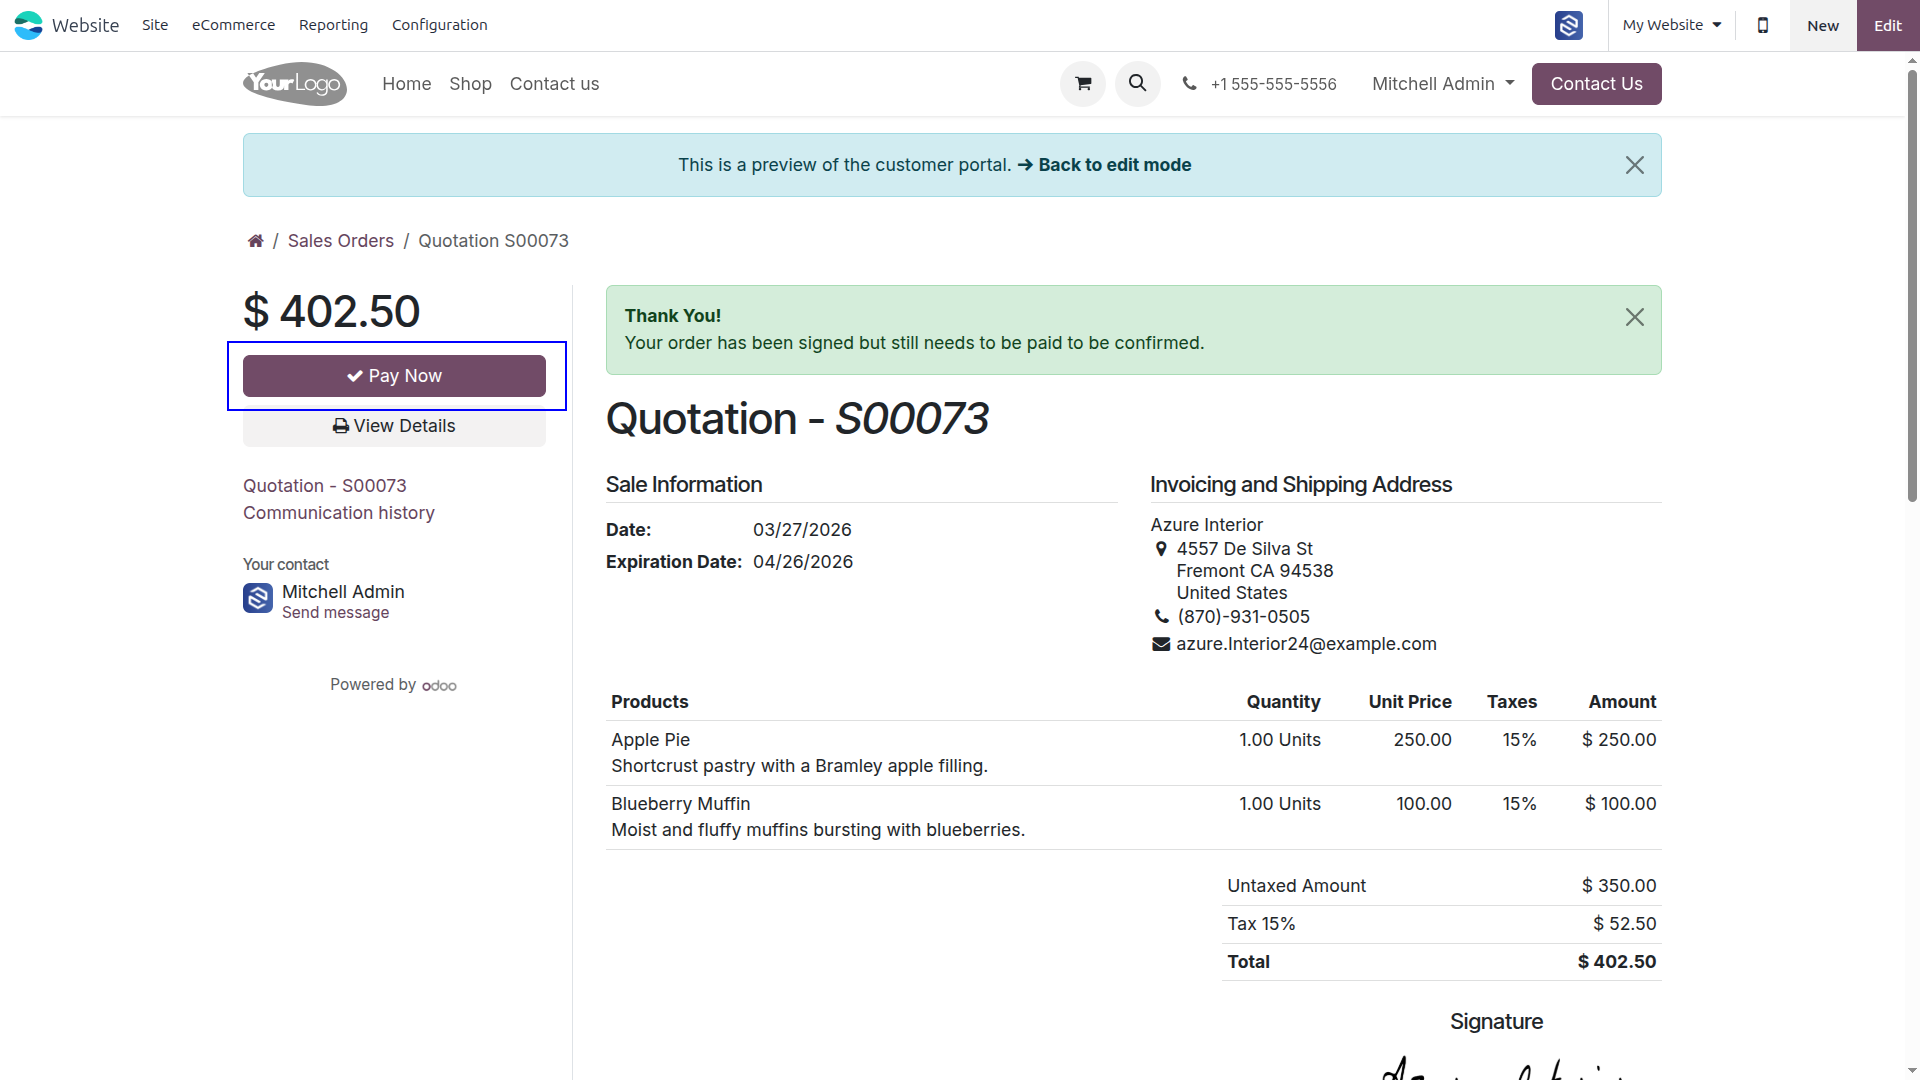Click Send message link
Viewport: 1920px width, 1080px height.
pos(336,613)
